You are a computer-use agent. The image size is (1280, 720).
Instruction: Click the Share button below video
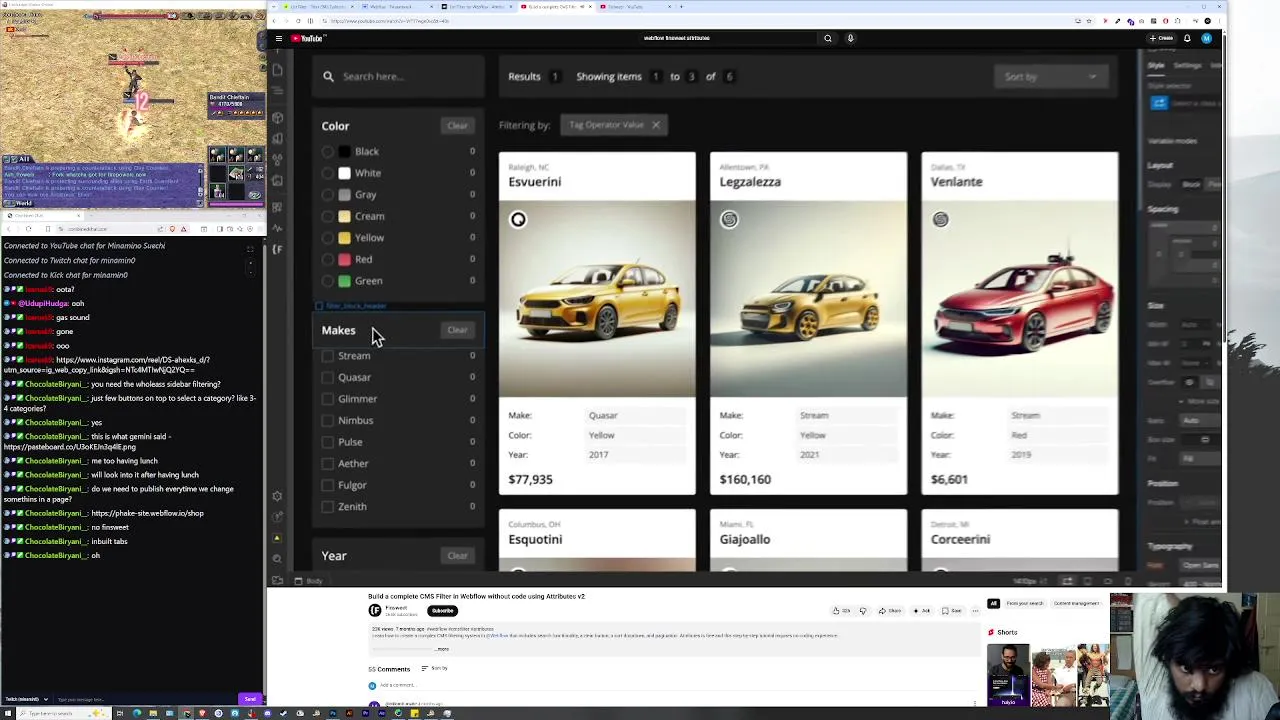point(890,610)
